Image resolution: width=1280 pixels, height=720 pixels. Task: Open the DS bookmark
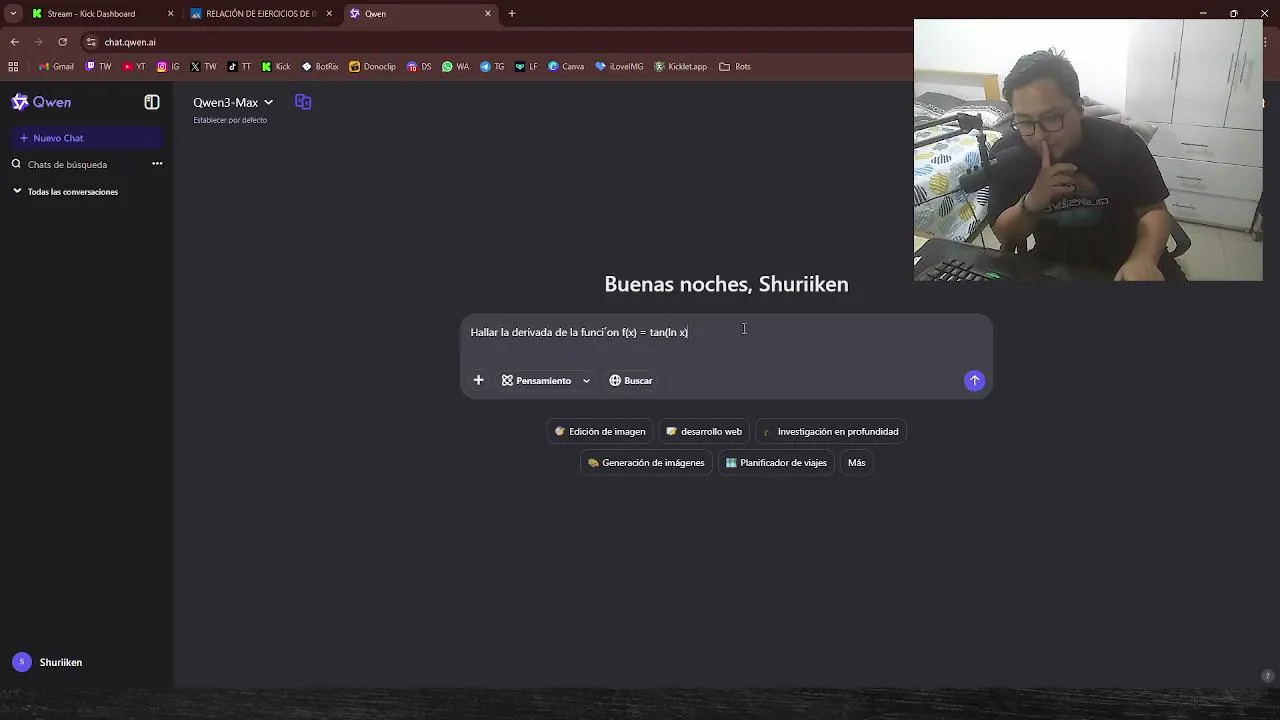(419, 67)
